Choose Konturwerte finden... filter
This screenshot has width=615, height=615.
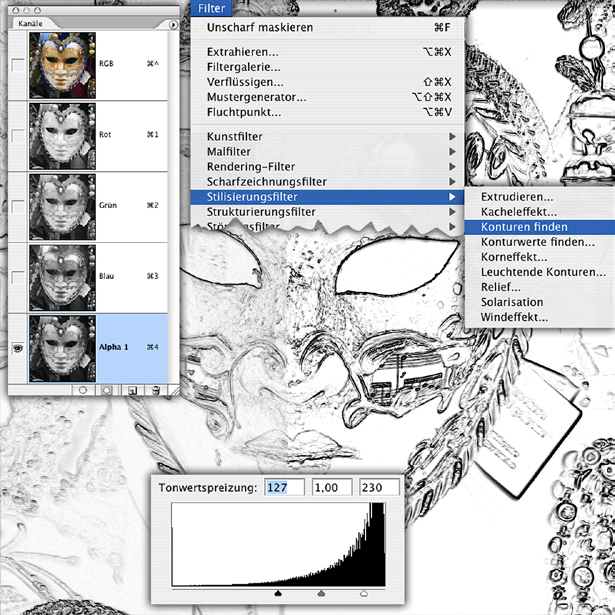click(x=540, y=242)
